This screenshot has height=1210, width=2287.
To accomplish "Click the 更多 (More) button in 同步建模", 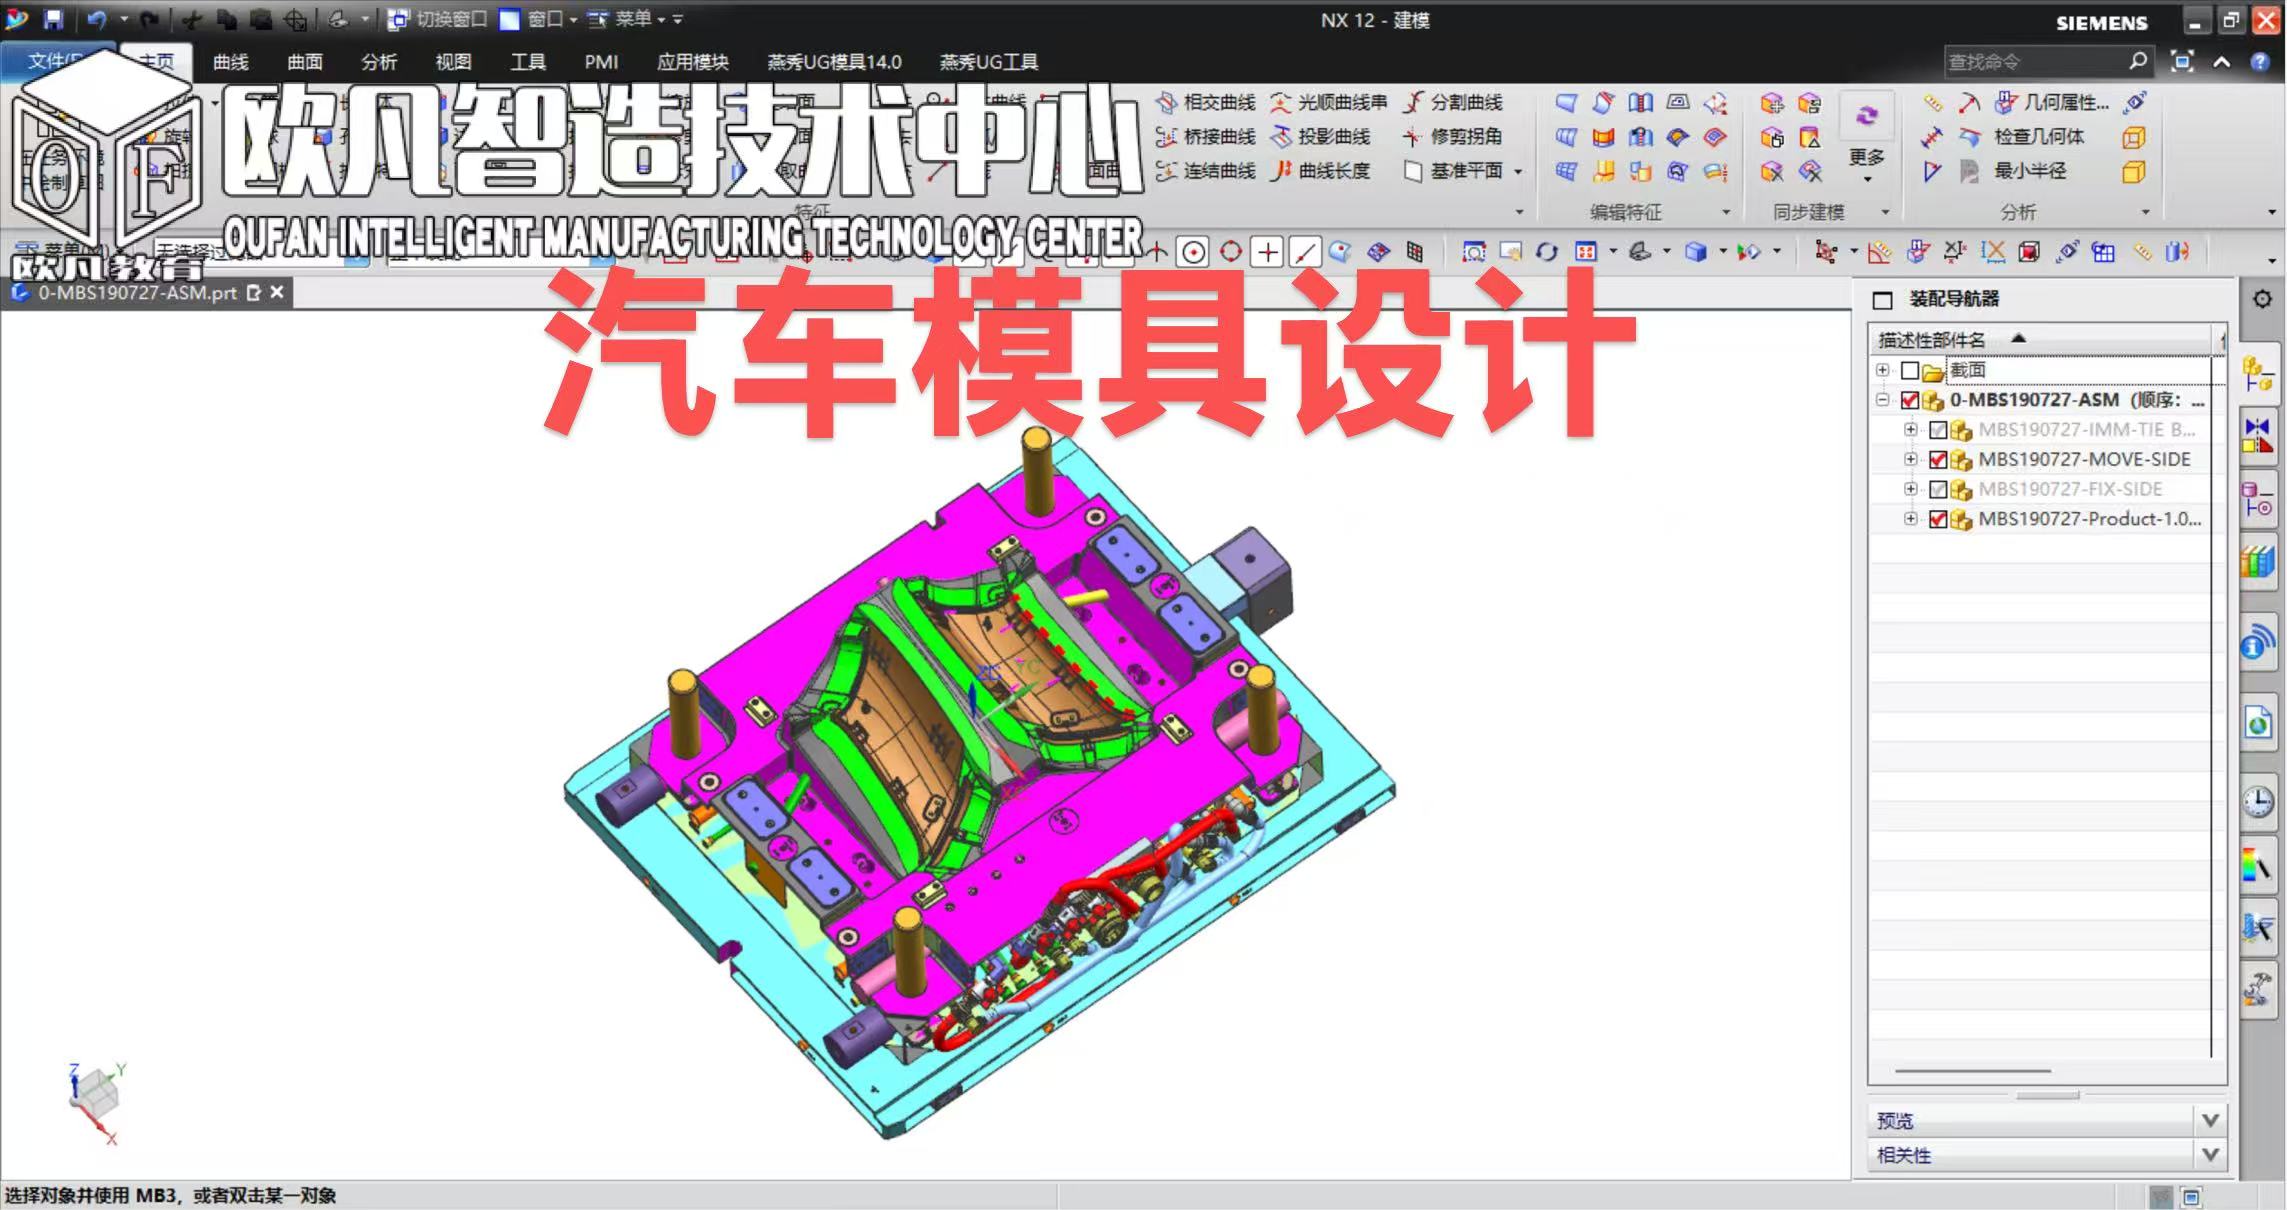I will coord(1866,157).
